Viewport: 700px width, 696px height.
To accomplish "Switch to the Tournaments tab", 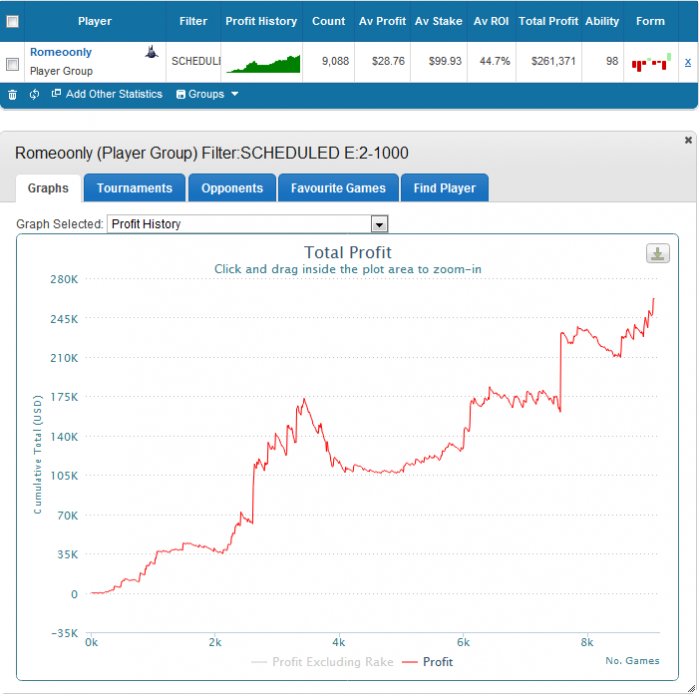I will pyautogui.click(x=134, y=188).
